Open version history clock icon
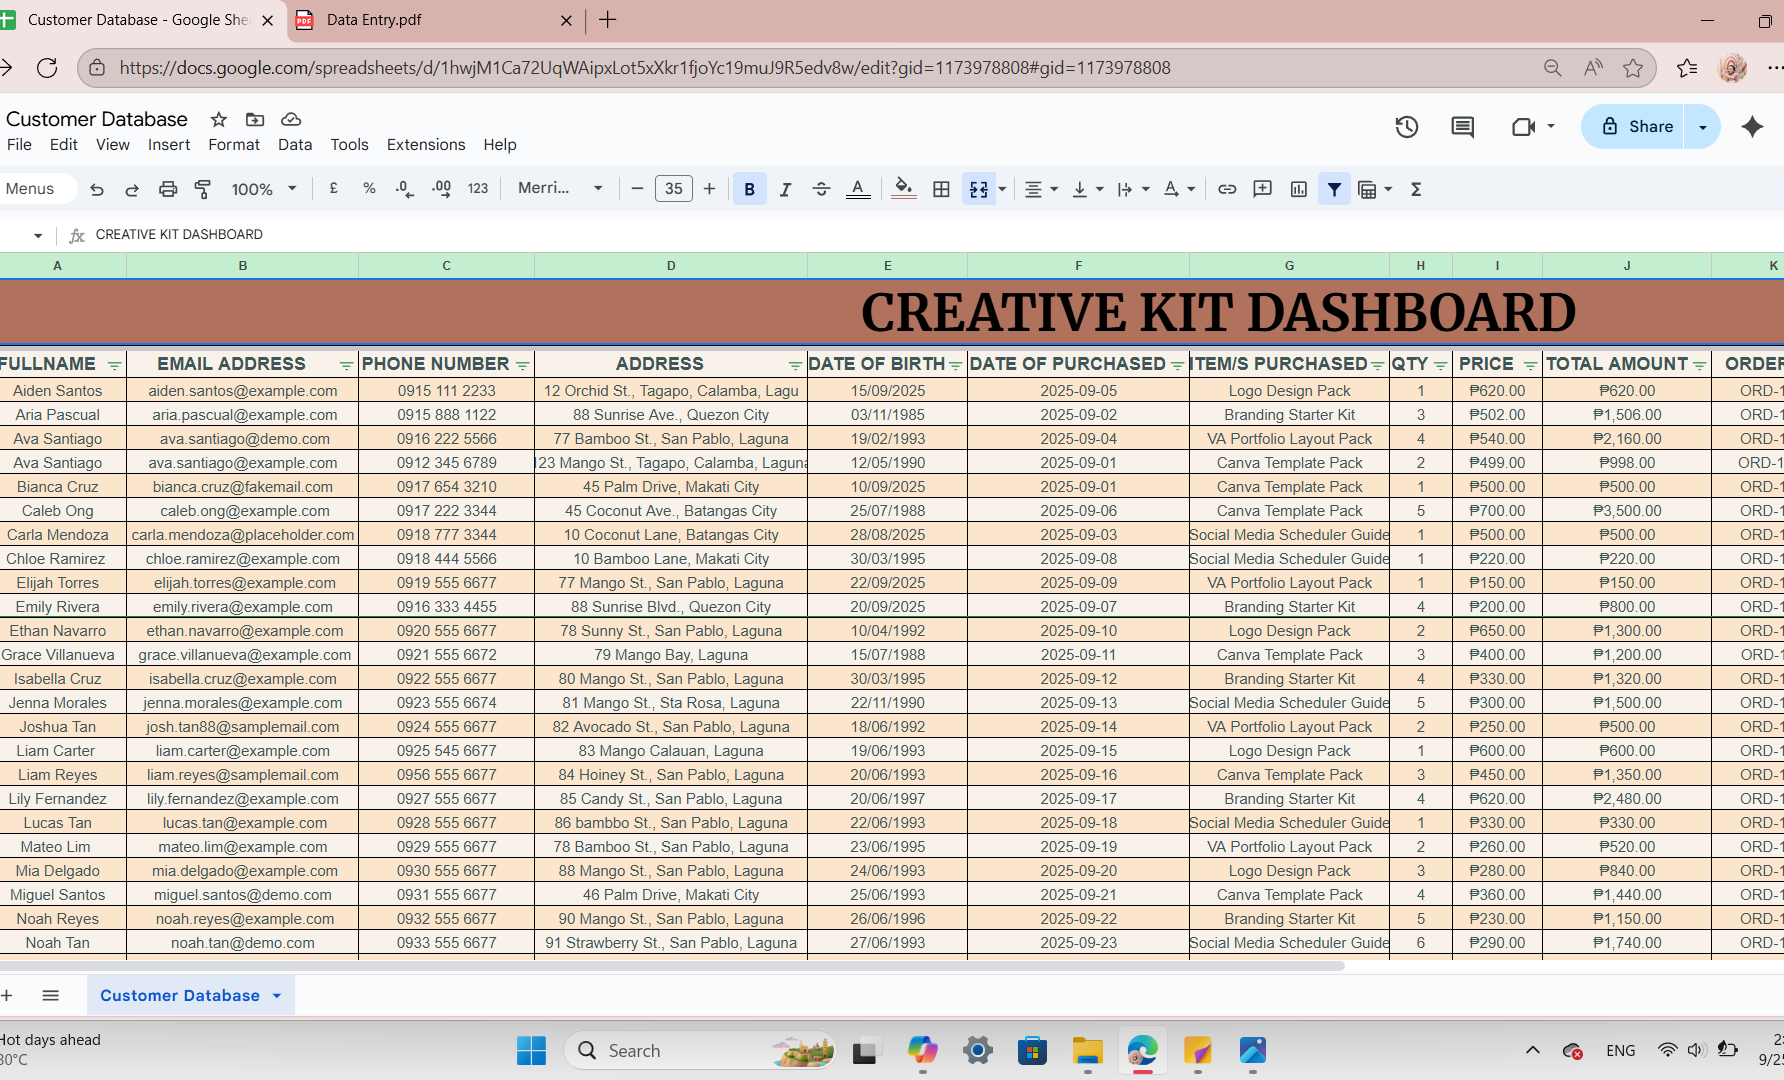This screenshot has width=1784, height=1080. (x=1407, y=127)
